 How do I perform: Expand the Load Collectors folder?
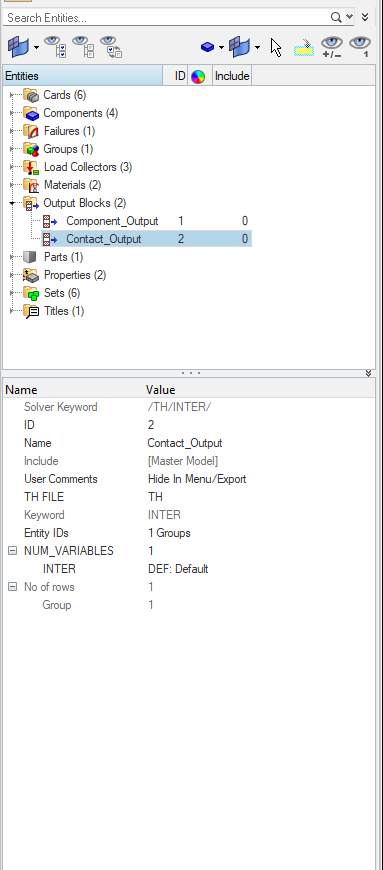coord(12,167)
